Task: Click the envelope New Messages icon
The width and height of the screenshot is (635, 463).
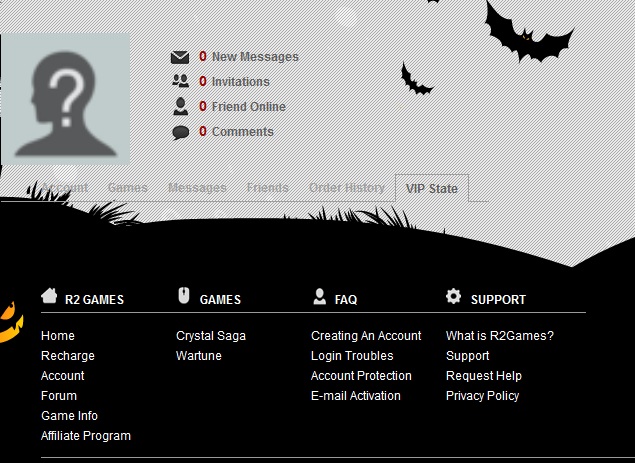Action: click(x=180, y=57)
